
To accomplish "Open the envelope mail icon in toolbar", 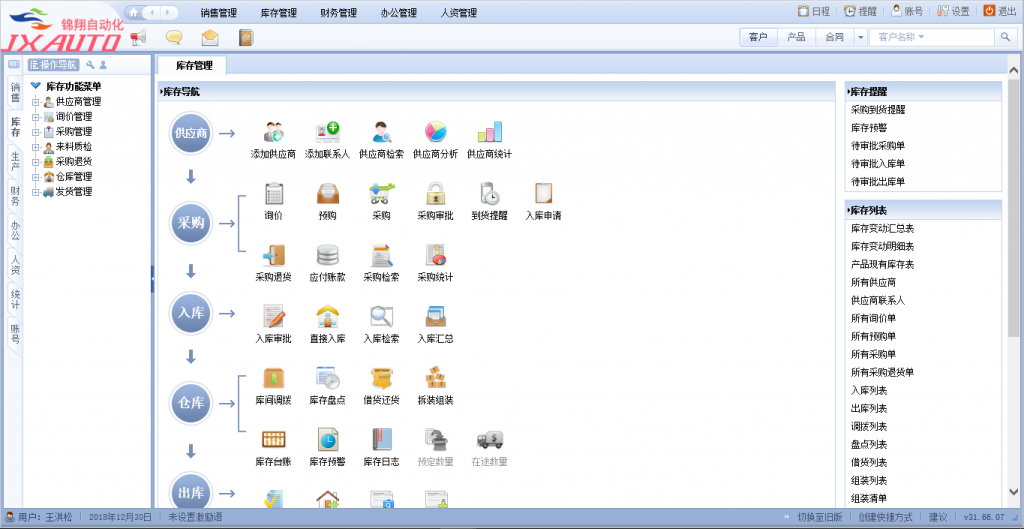I will [x=209, y=38].
